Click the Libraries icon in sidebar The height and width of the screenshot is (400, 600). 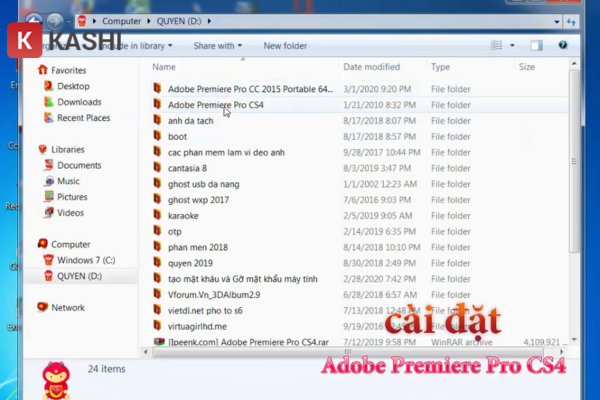42,149
